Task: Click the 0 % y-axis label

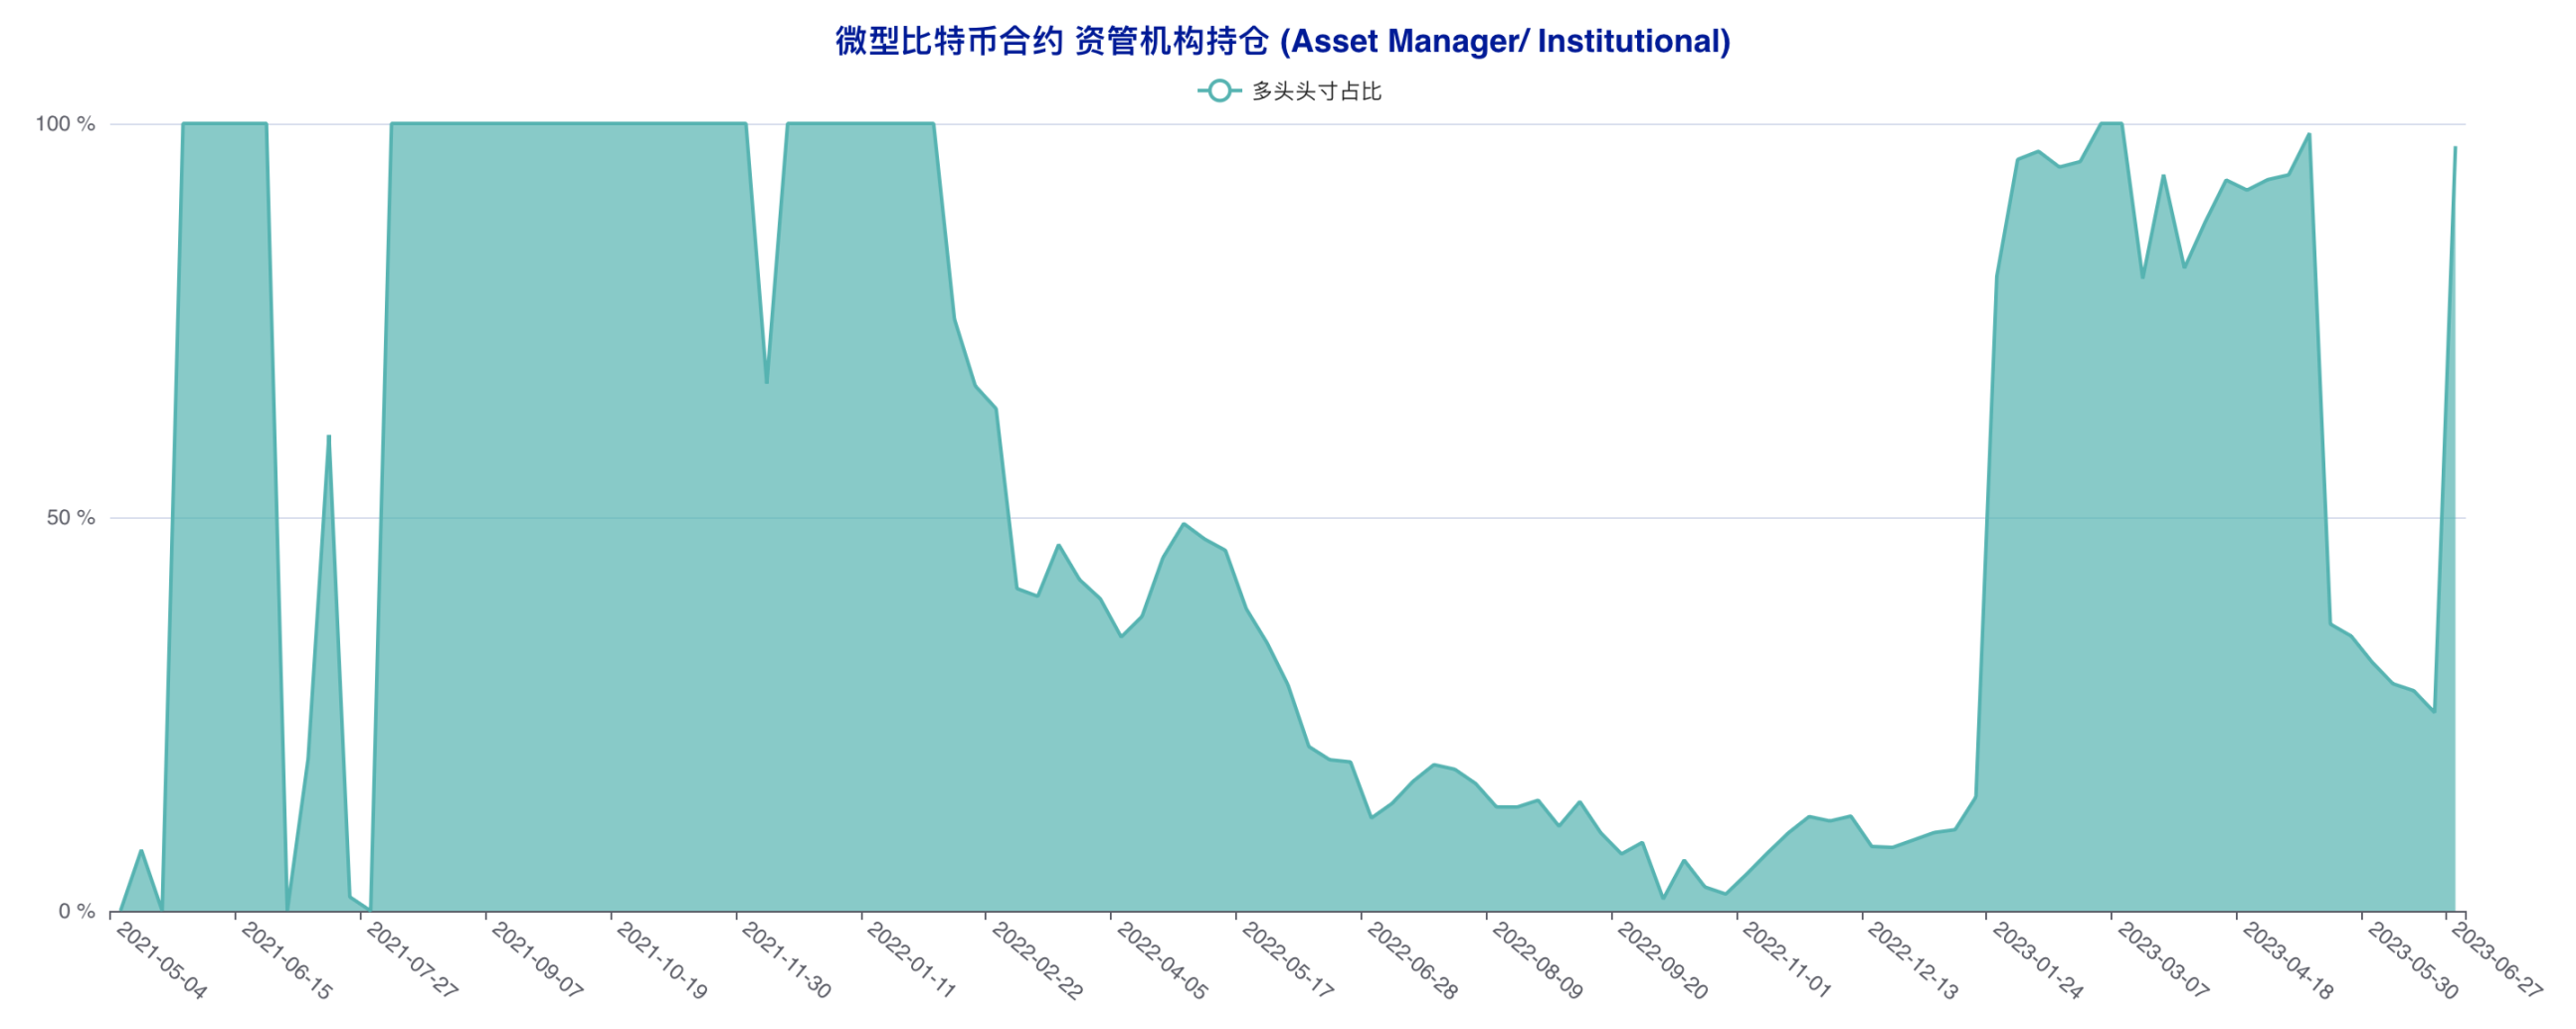Action: pyautogui.click(x=76, y=911)
